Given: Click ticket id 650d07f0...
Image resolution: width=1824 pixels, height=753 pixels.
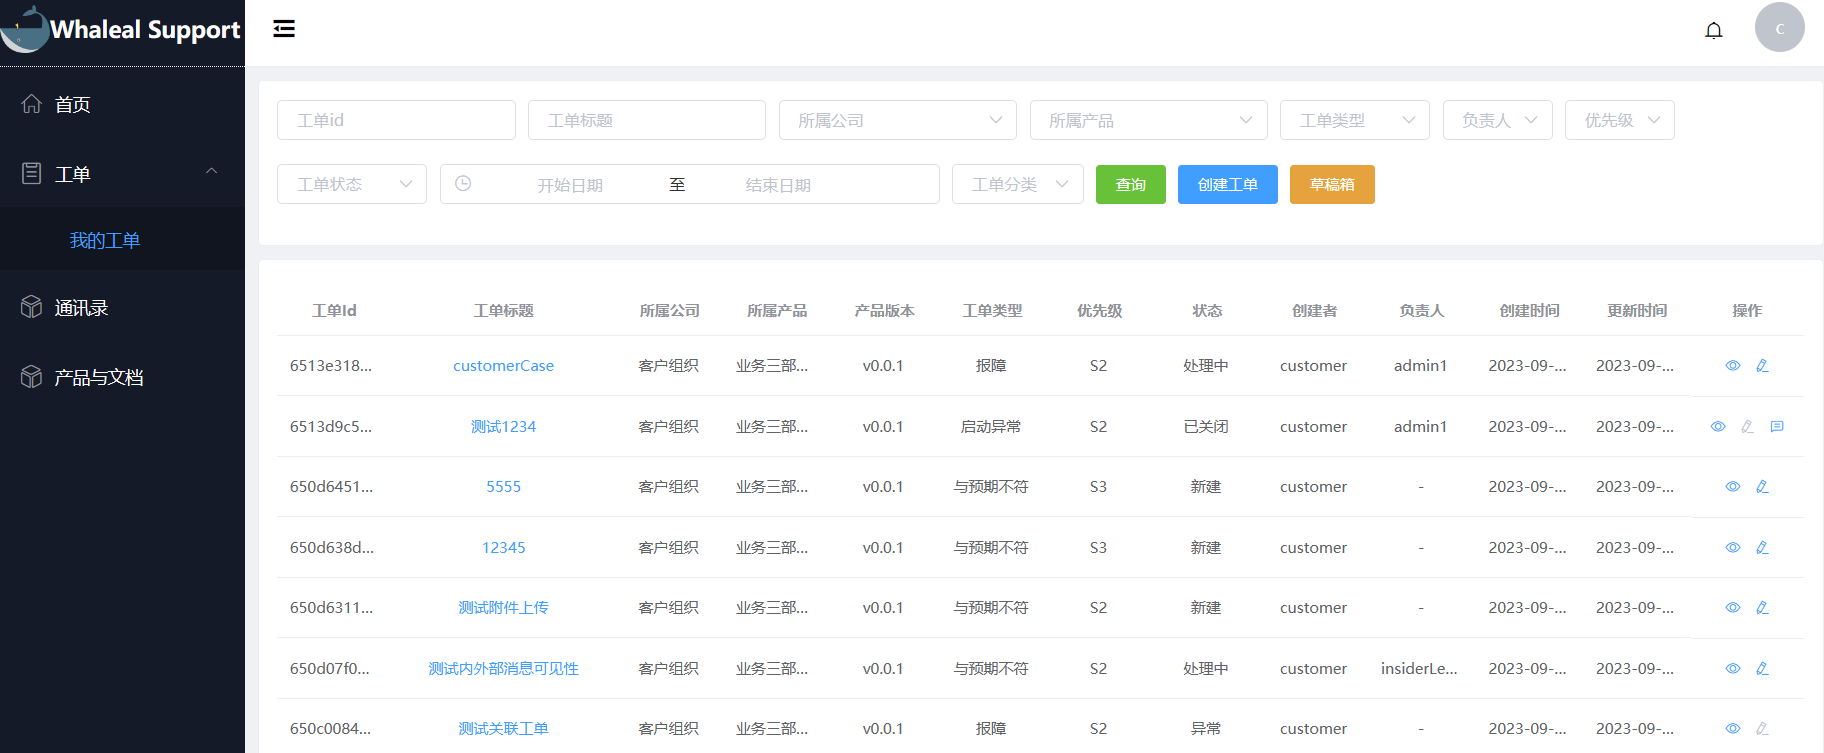Looking at the screenshot, I should (x=330, y=669).
